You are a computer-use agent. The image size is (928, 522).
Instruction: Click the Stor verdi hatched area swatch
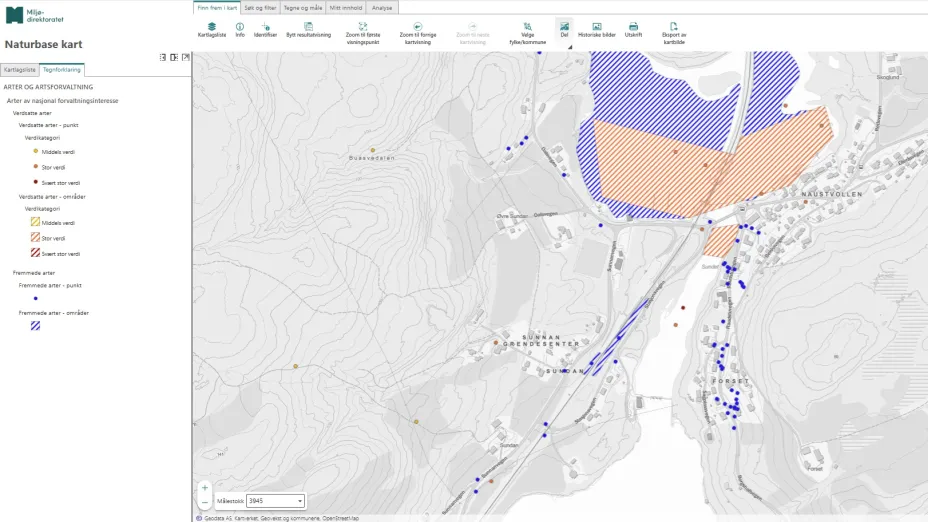tap(35, 238)
